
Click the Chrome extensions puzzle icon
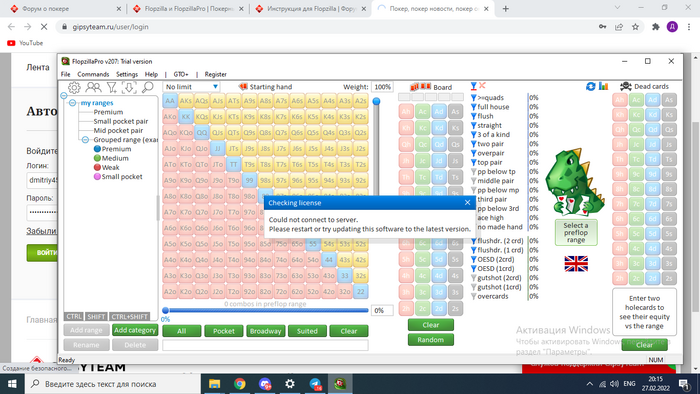click(656, 27)
